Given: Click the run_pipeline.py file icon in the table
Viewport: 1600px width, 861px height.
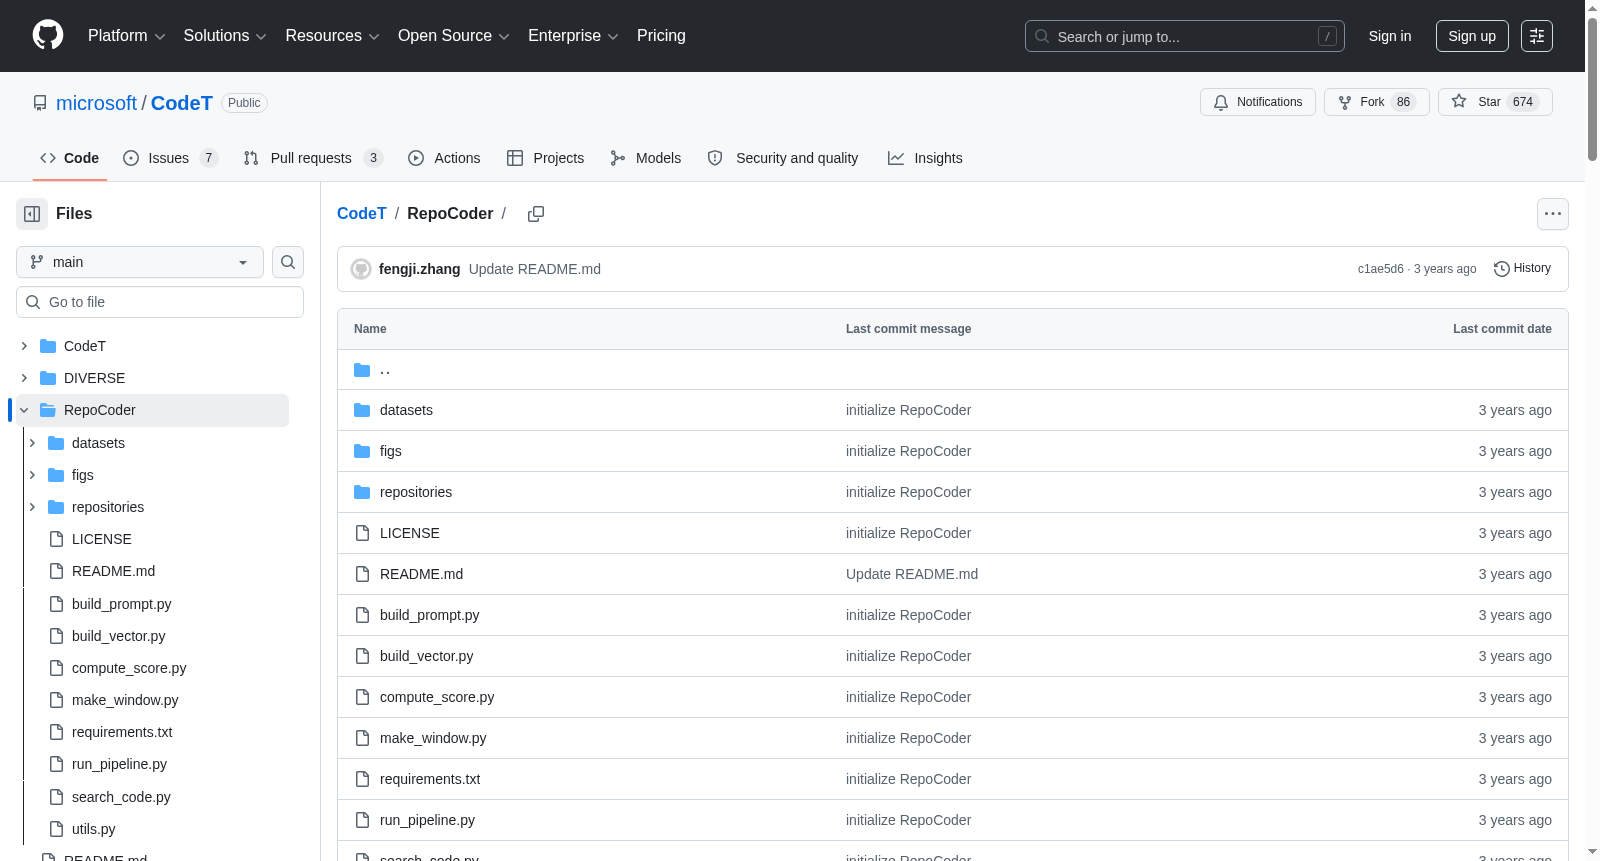Looking at the screenshot, I should (362, 820).
